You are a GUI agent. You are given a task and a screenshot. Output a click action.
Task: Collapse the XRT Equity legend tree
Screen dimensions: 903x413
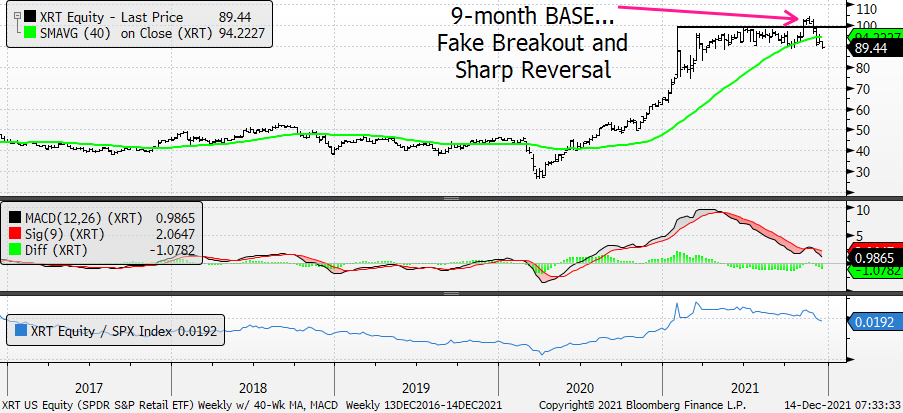pos(17,17)
